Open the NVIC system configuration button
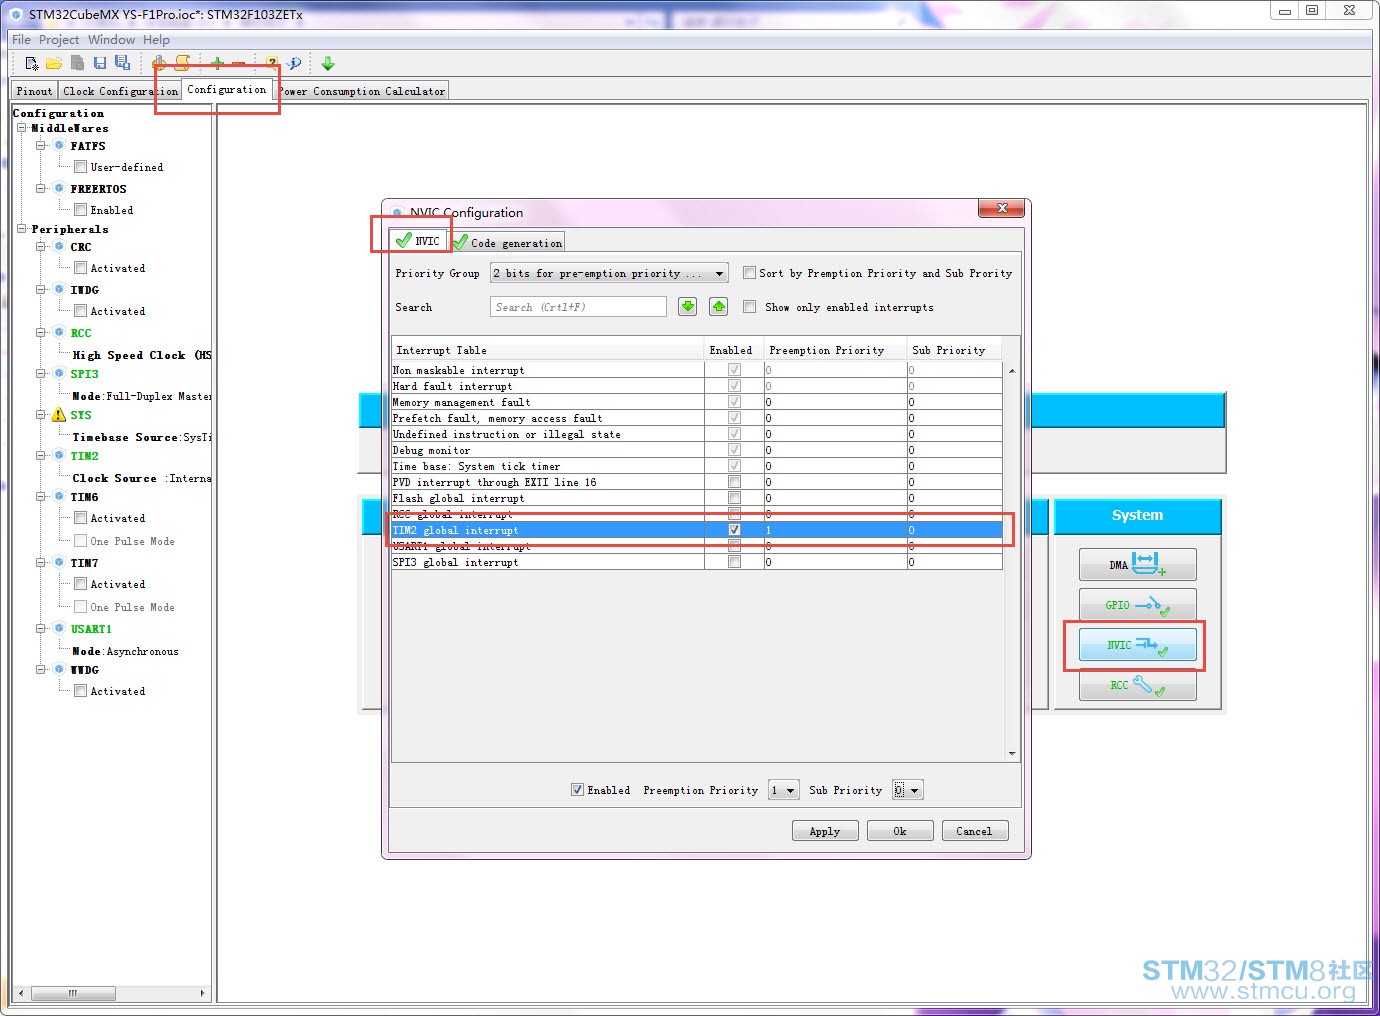Viewport: 1380px width, 1016px height. tap(1138, 645)
